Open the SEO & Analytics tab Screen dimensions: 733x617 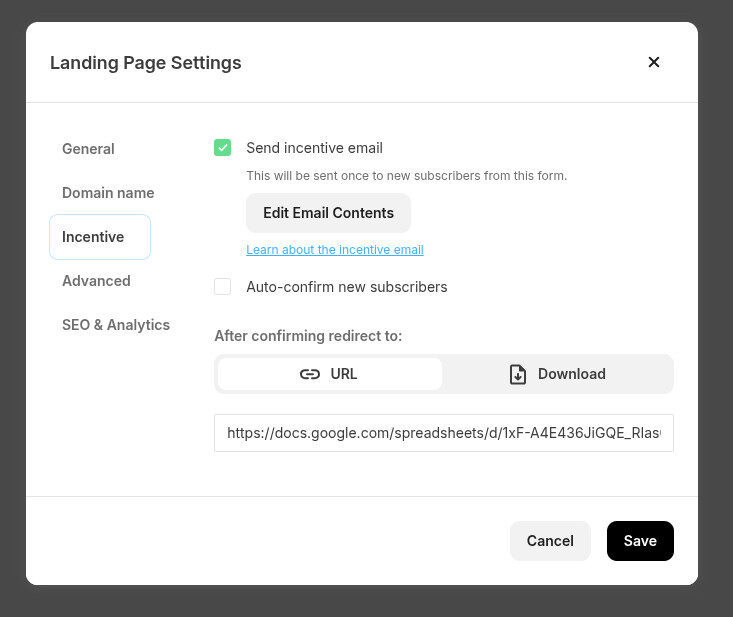(x=116, y=325)
